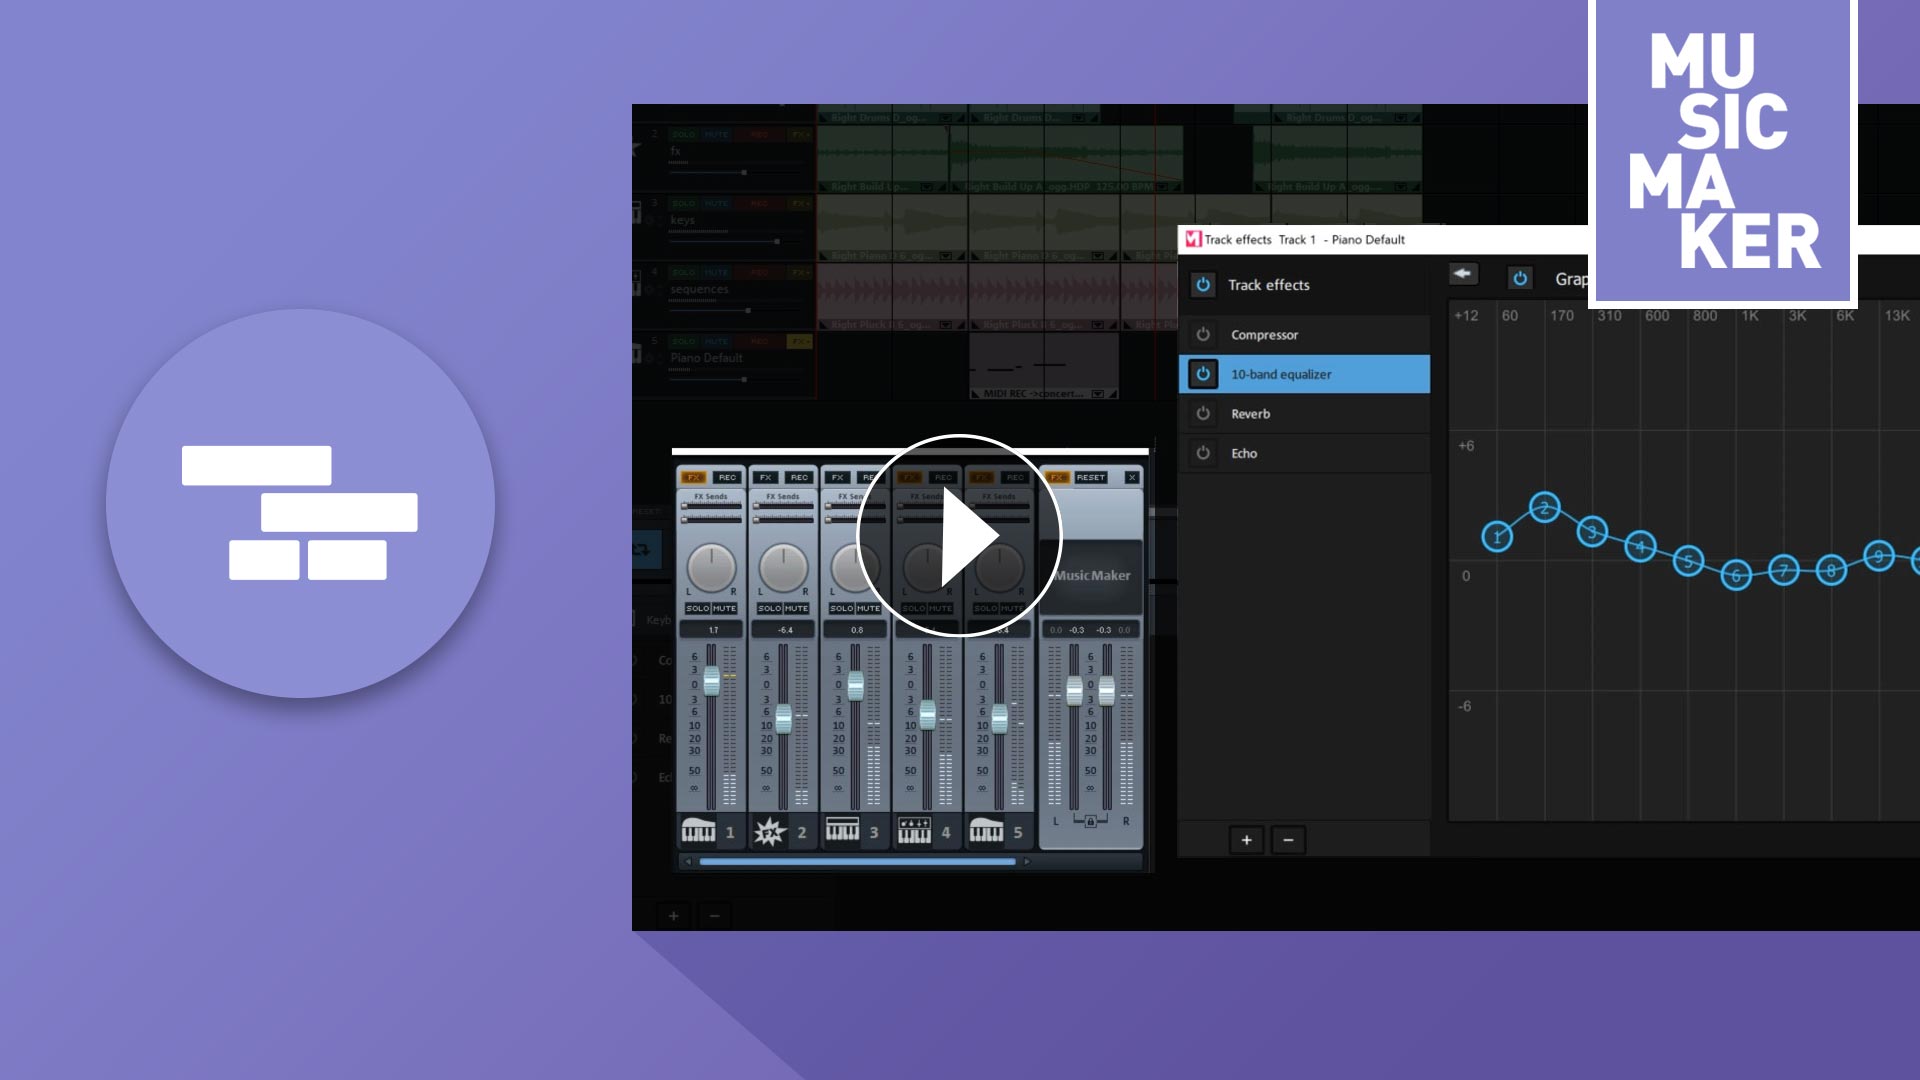Click the back arrow in the equalizer panel

1463,274
